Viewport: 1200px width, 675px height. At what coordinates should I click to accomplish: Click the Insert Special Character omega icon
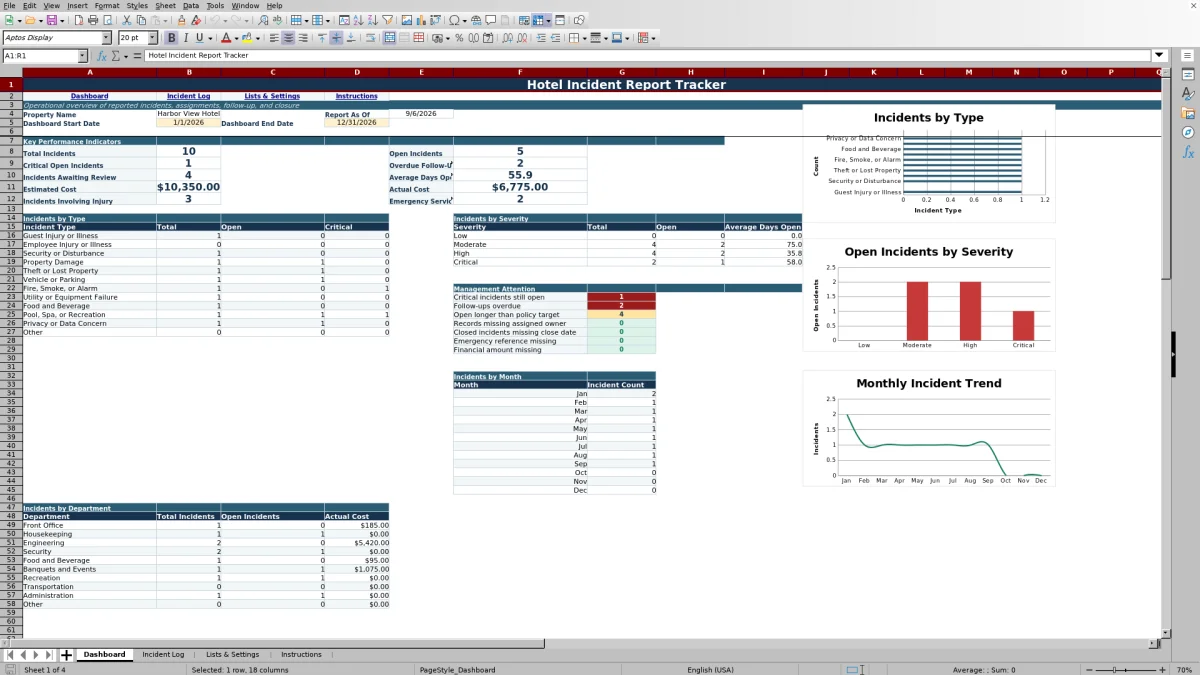tap(454, 20)
